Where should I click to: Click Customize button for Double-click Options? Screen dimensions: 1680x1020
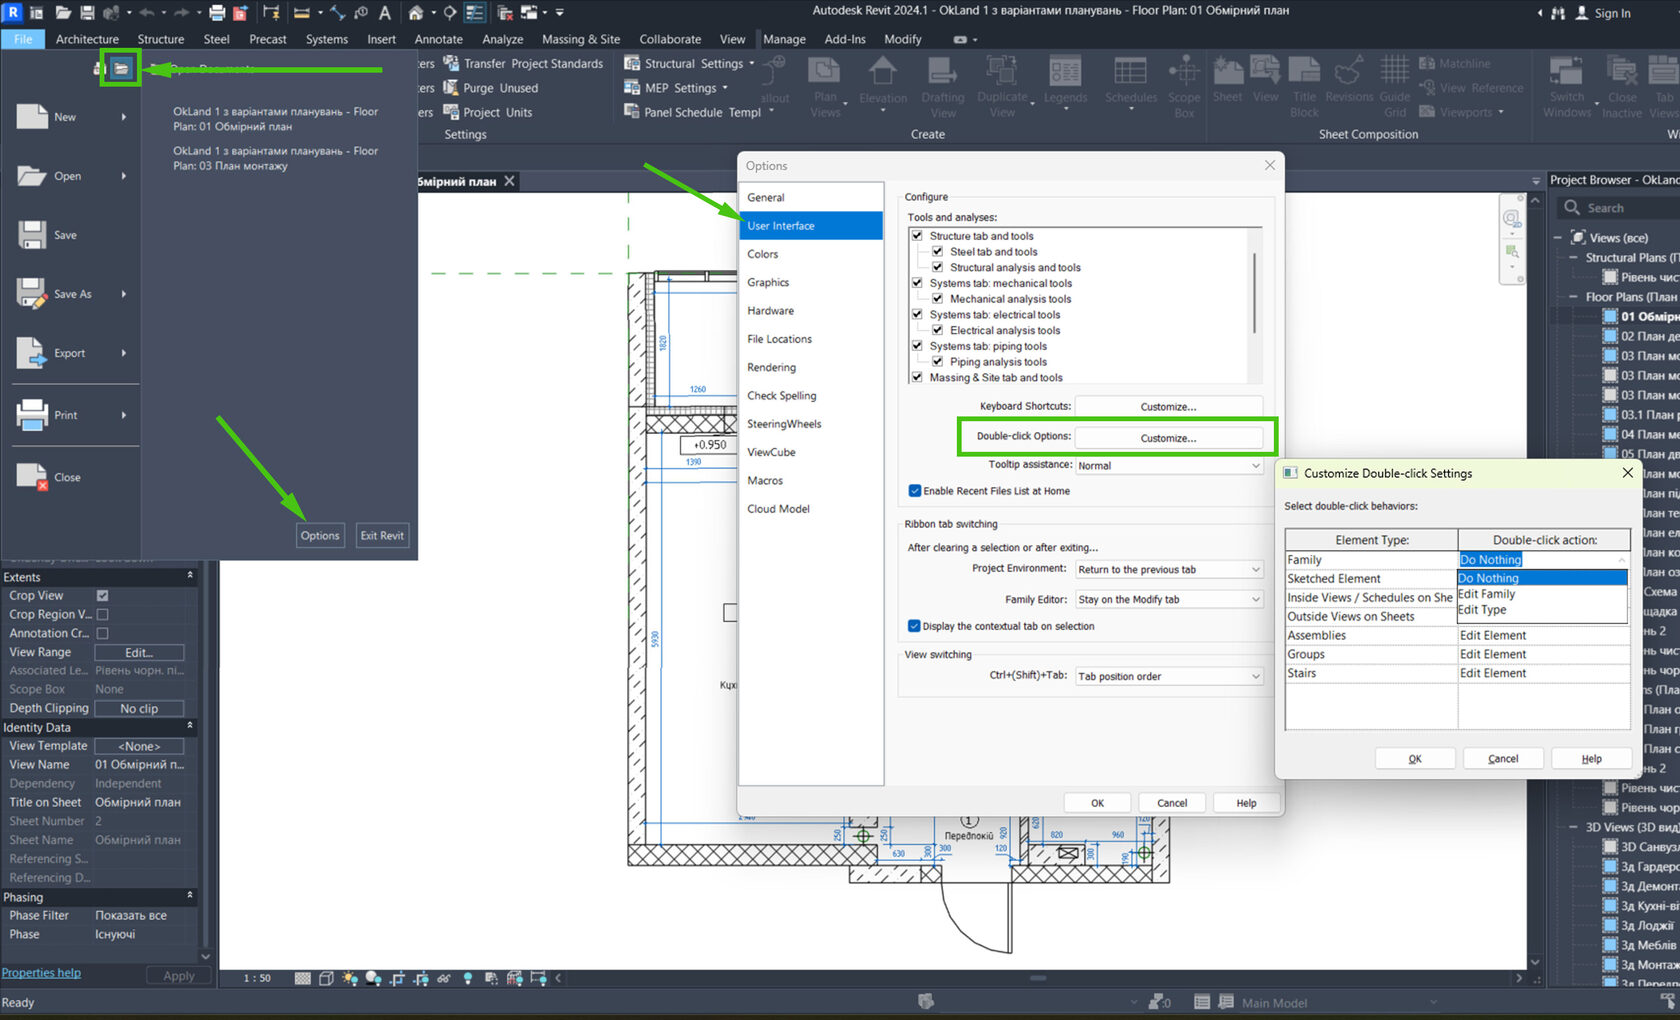point(1168,438)
